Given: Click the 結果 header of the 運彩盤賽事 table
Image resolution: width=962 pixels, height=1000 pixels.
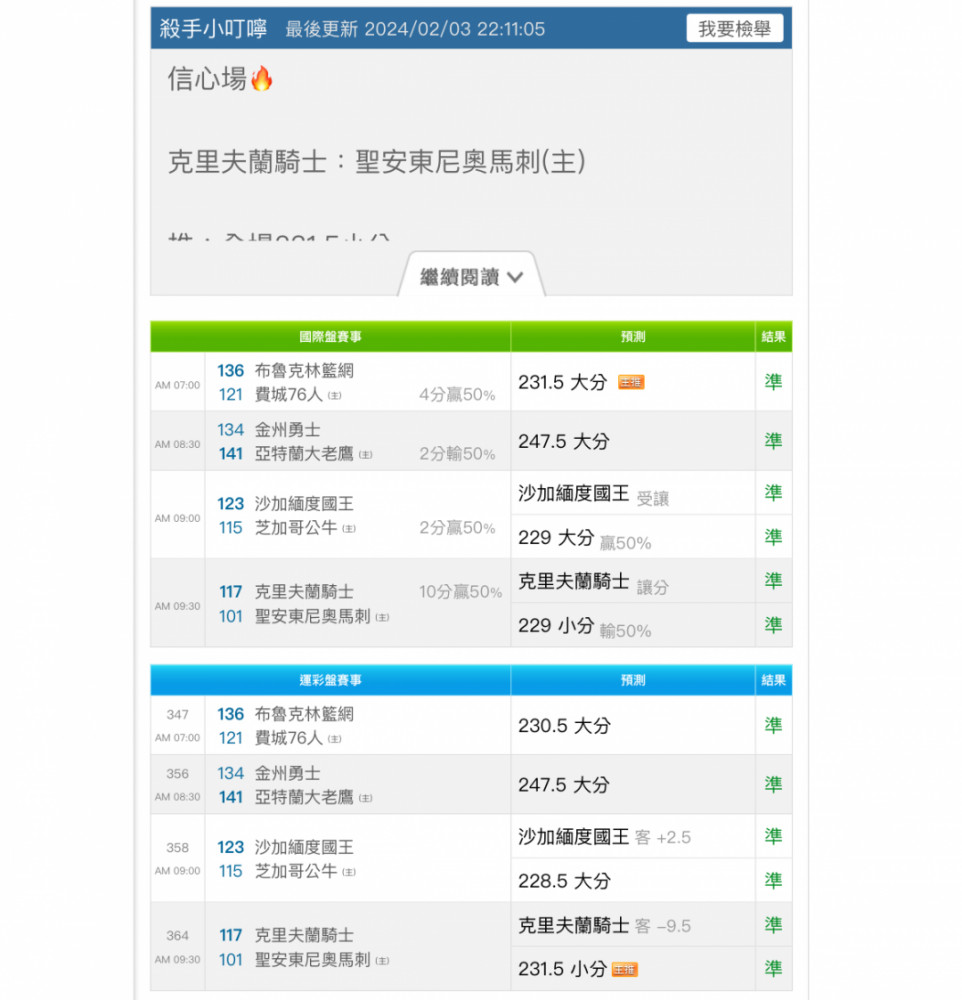Looking at the screenshot, I should coord(774,680).
